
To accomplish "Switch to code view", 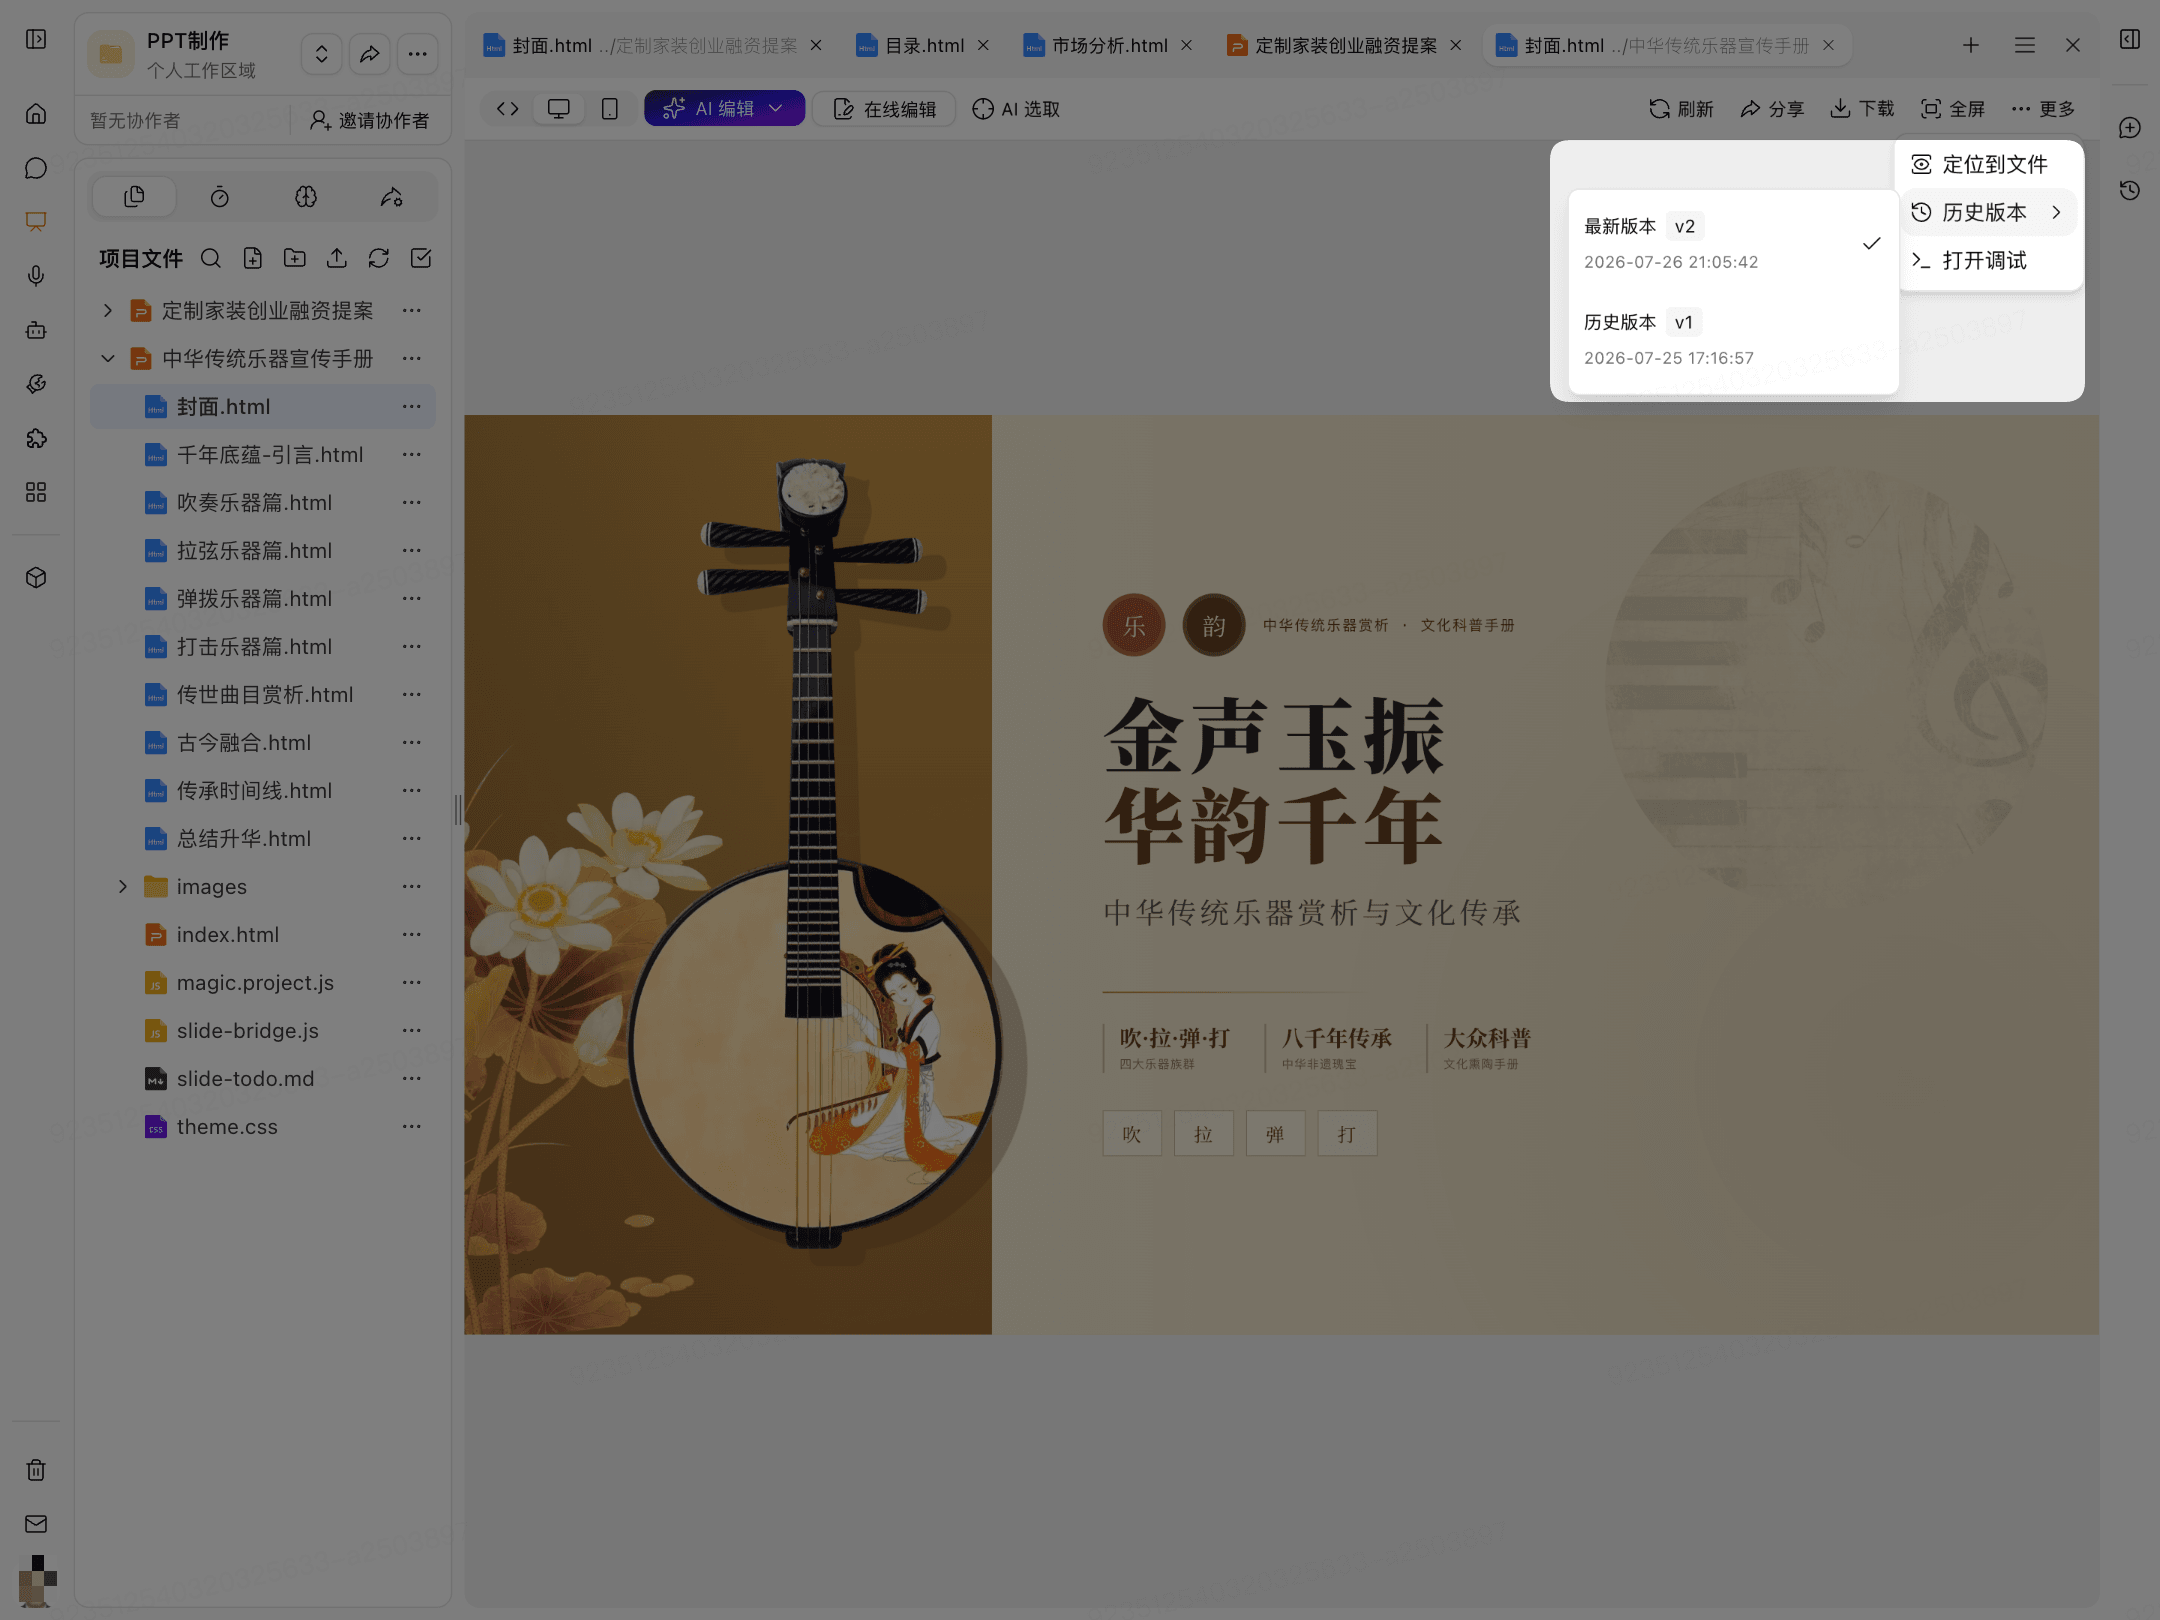I will click(x=508, y=109).
